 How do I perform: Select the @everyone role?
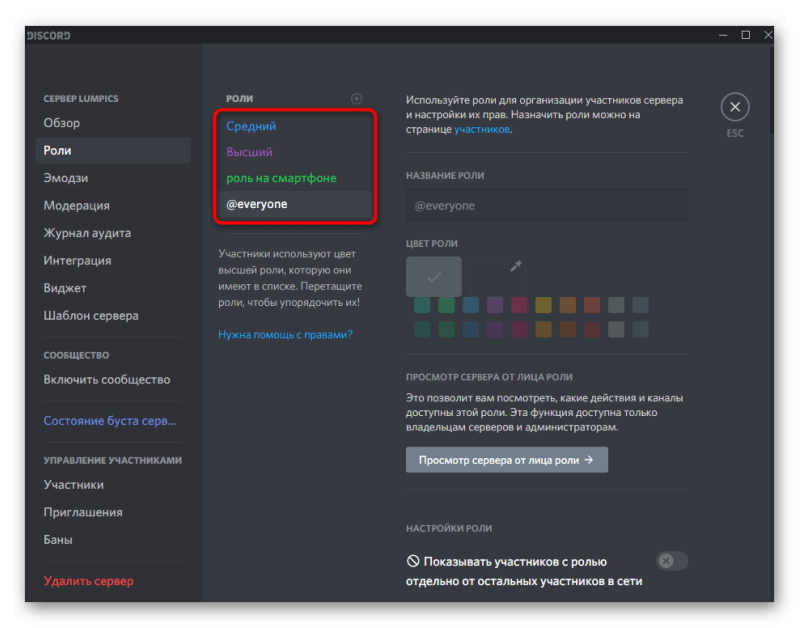pyautogui.click(x=295, y=204)
